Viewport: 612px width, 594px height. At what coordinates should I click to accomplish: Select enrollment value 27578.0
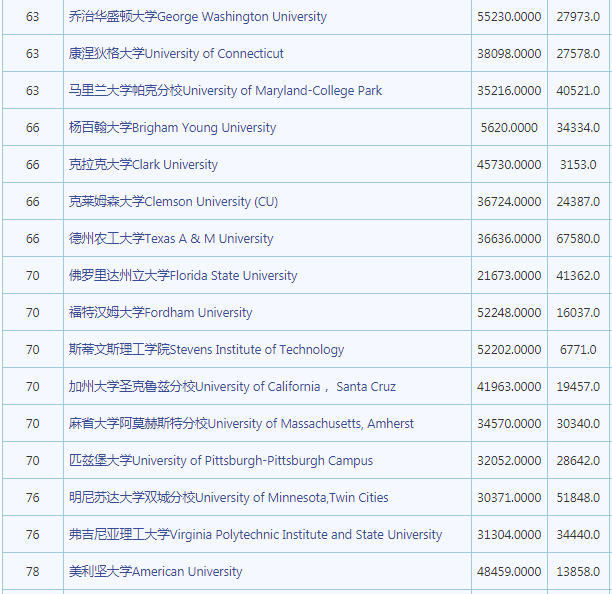(578, 53)
